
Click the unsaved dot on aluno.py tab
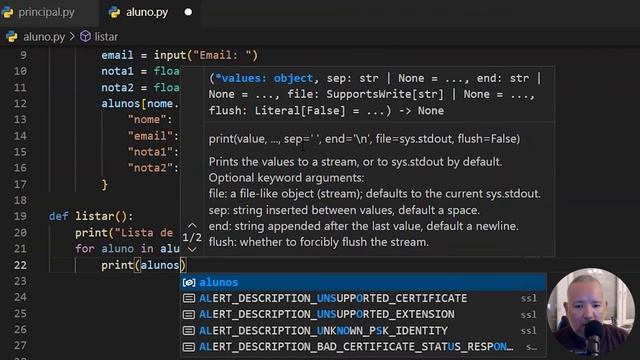click(x=188, y=12)
